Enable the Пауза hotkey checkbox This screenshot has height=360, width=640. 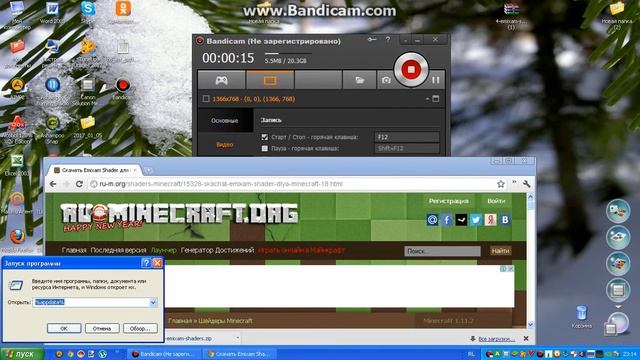coord(264,148)
